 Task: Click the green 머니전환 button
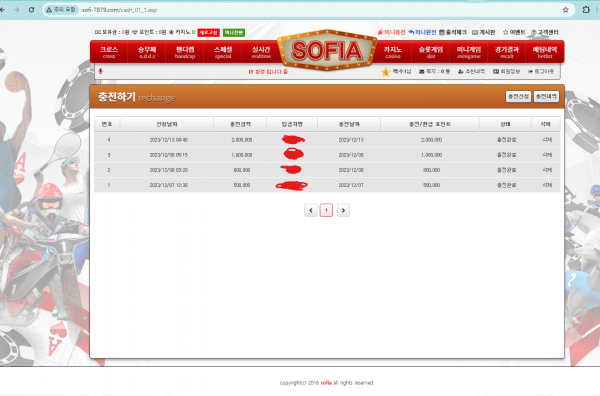pyautogui.click(x=234, y=33)
